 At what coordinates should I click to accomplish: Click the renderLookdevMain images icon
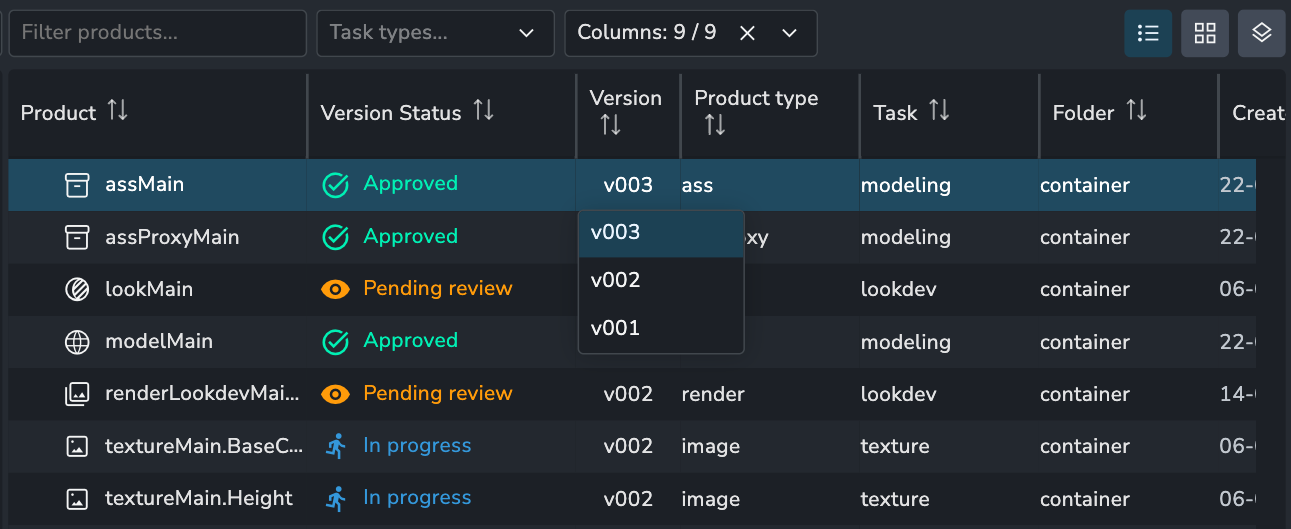pyautogui.click(x=77, y=394)
